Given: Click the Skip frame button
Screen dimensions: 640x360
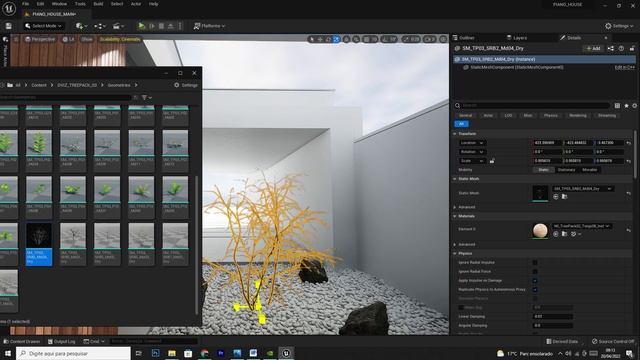Looking at the screenshot, I should pyautogui.click(x=152, y=26).
